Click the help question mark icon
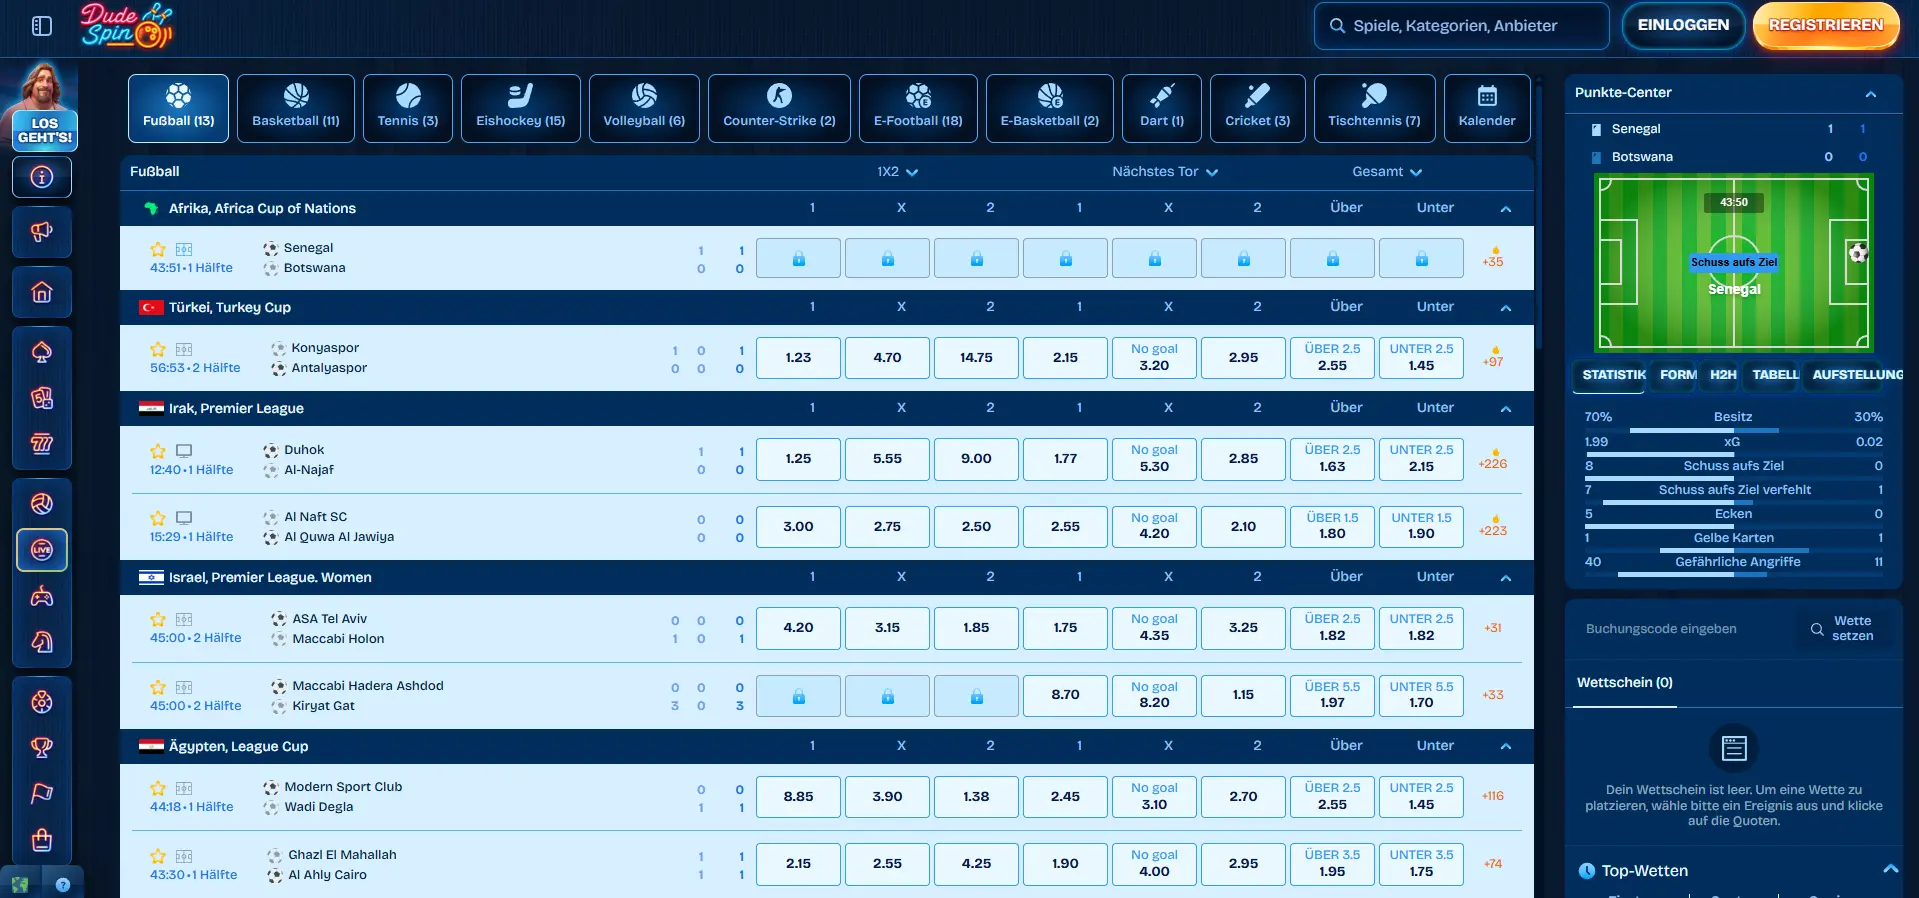Viewport: 1919px width, 898px height. coord(63,885)
